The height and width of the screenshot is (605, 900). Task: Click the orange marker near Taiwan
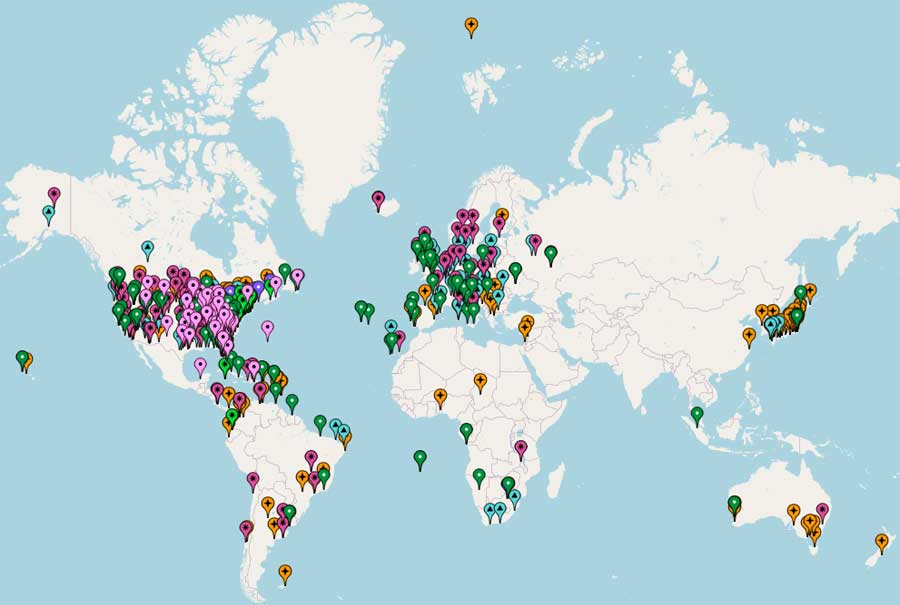749,336
